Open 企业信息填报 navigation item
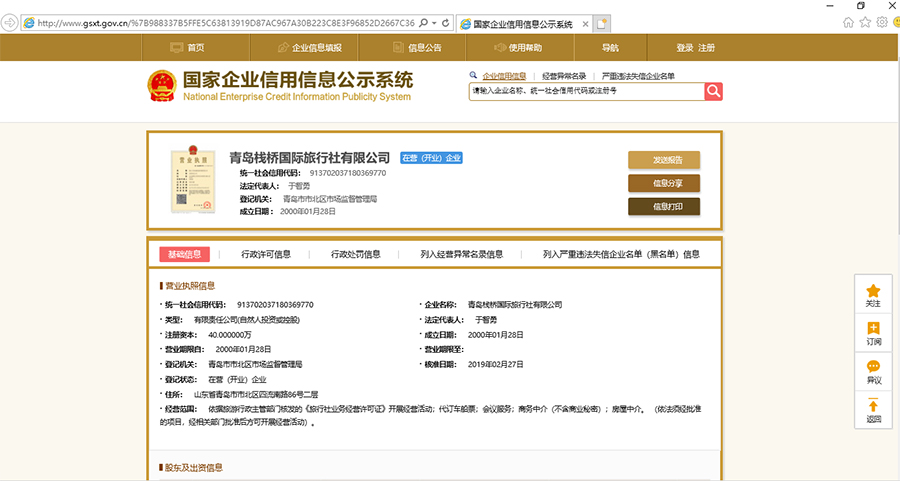The height and width of the screenshot is (481, 900). [310, 48]
